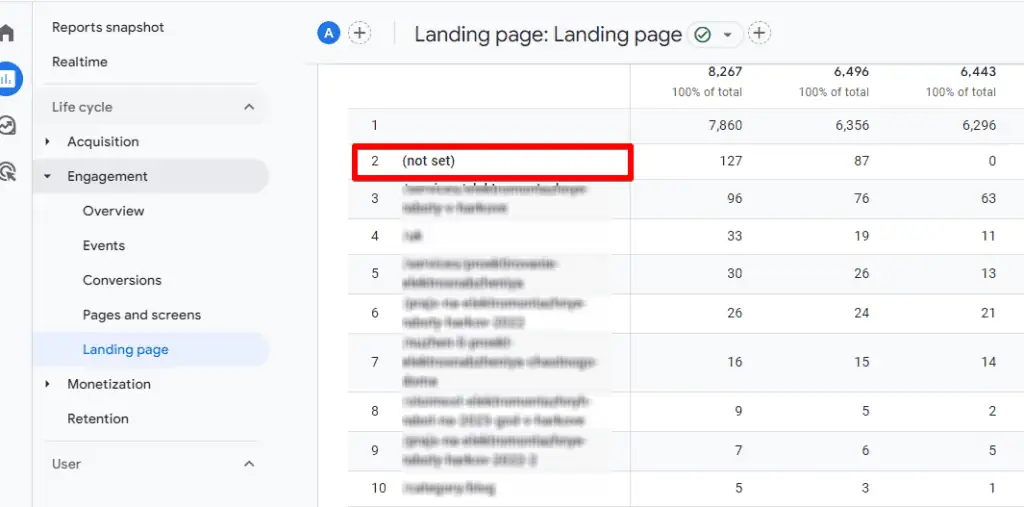Select the Acquisition menu item
Screen dimensions: 1024x507
103,142
